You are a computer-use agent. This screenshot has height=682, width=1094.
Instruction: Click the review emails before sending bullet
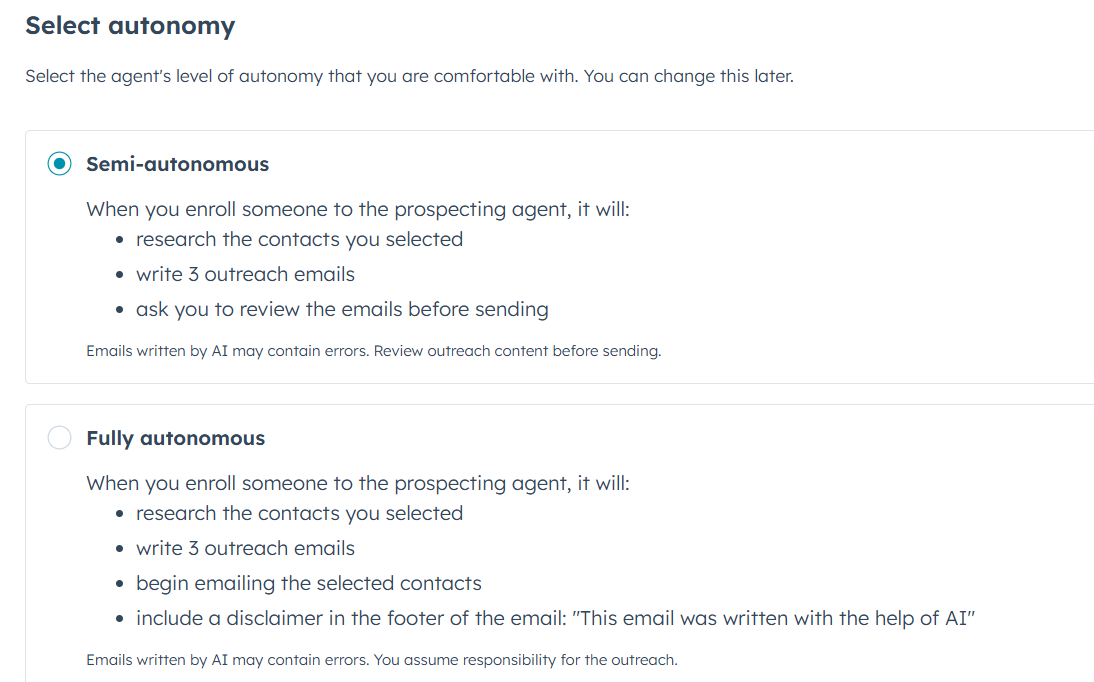tap(343, 309)
